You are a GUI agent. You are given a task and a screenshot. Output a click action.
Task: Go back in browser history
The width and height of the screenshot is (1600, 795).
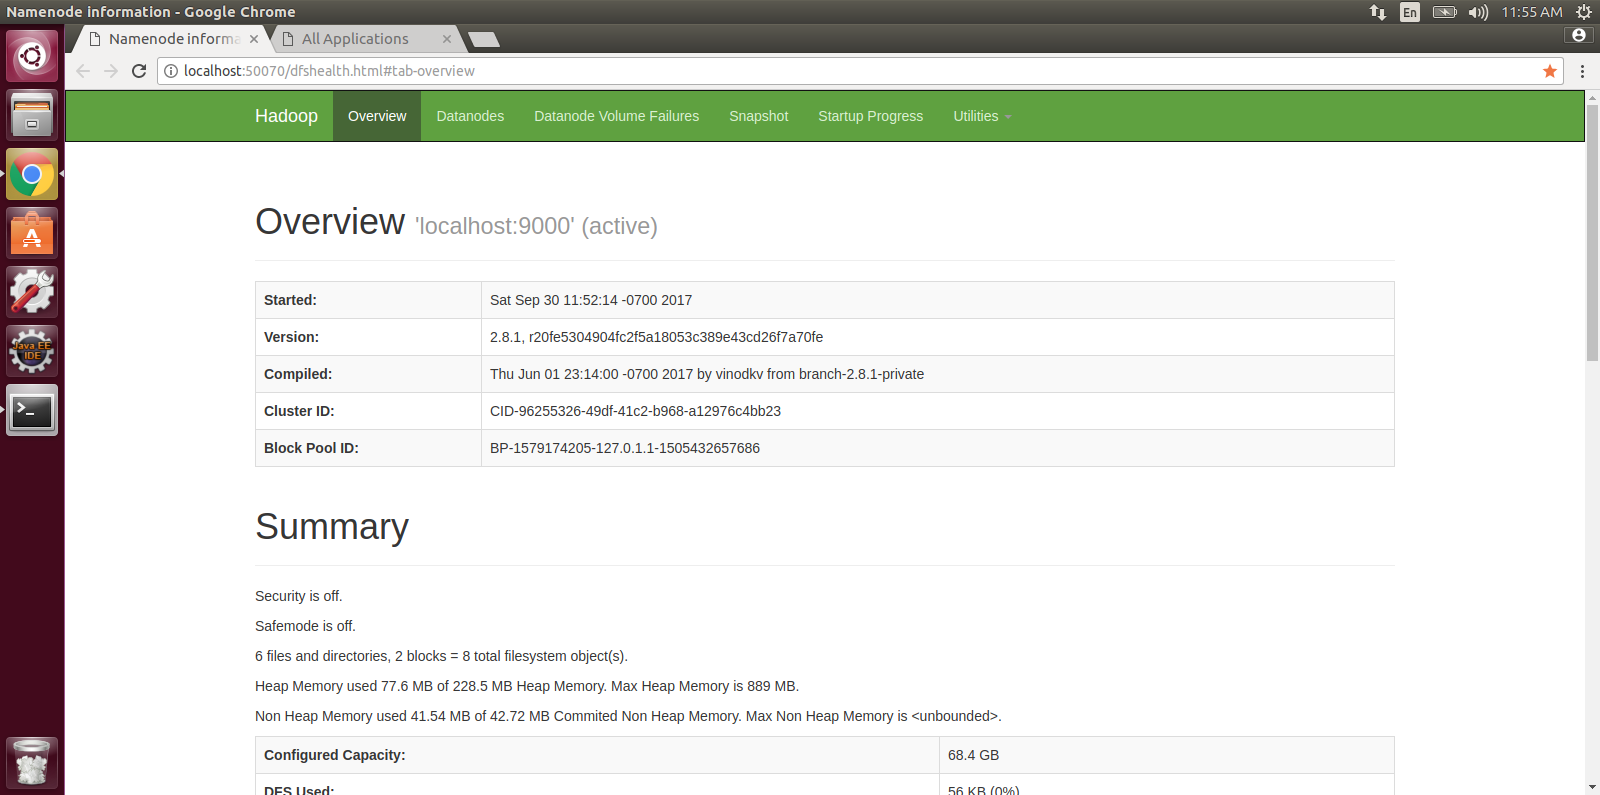[83, 71]
